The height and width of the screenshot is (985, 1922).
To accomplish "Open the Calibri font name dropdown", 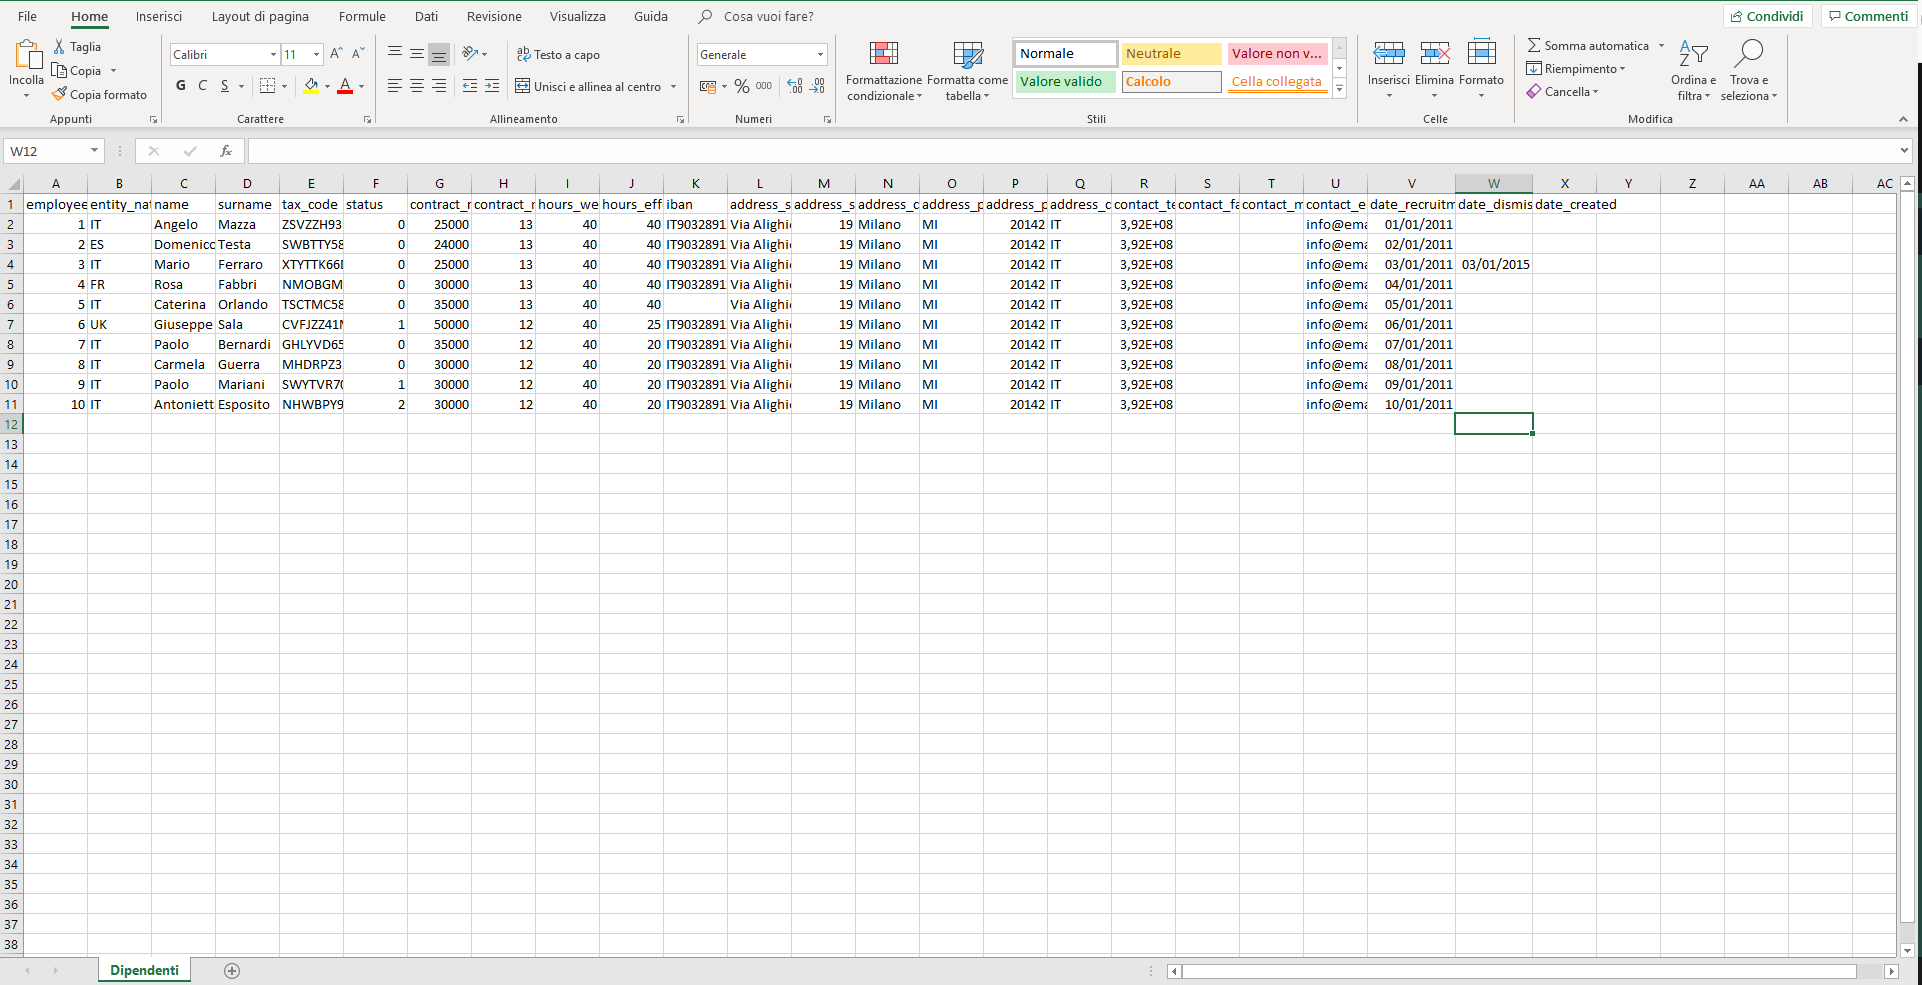I will (x=273, y=55).
